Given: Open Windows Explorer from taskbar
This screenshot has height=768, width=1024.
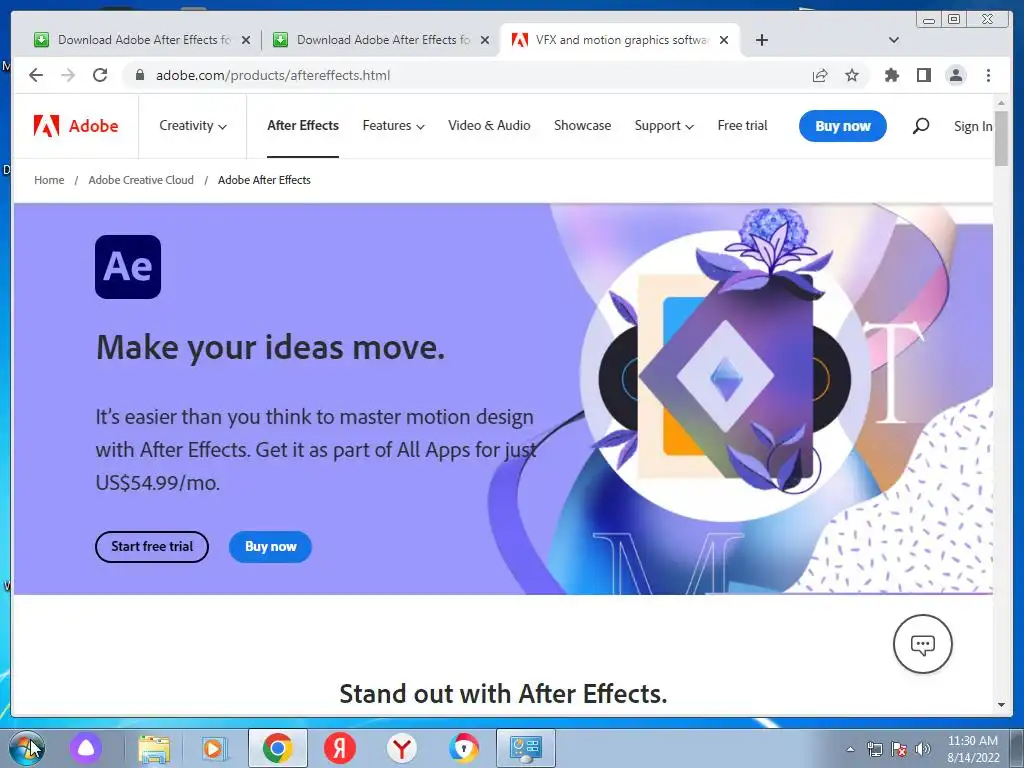Looking at the screenshot, I should click(x=153, y=748).
